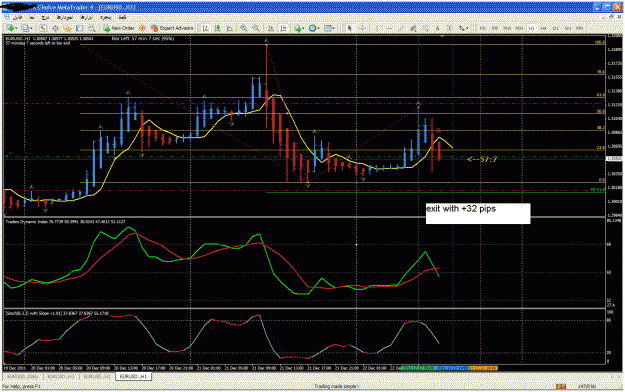Open the last menu bar item (Help)
Viewport: 625px width, 392px height.
[x=122, y=18]
